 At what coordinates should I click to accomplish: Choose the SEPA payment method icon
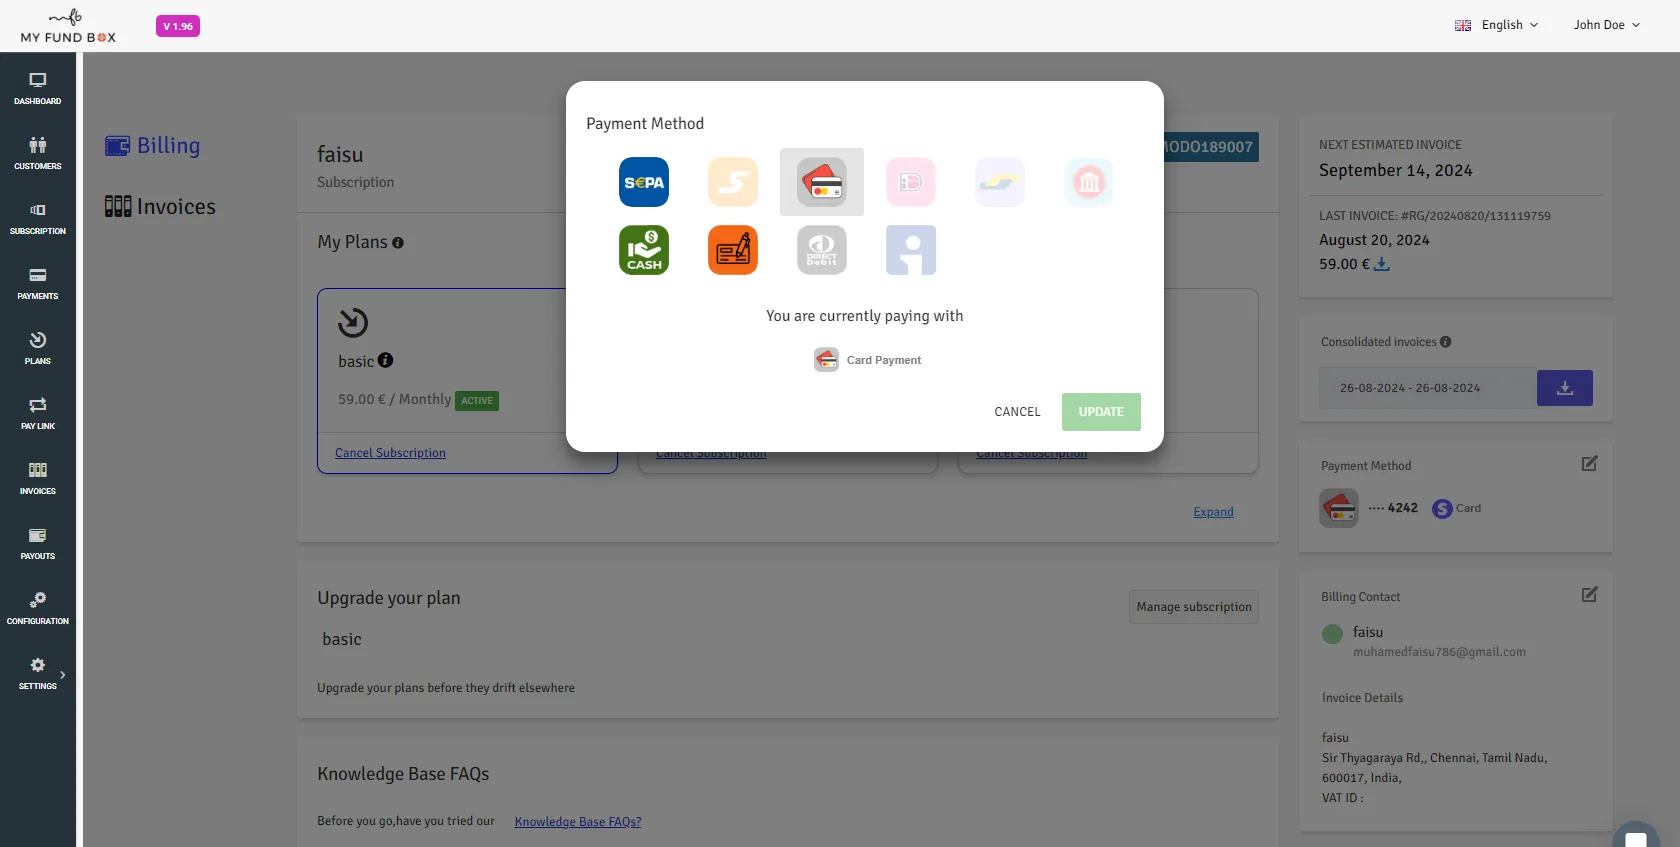(644, 182)
